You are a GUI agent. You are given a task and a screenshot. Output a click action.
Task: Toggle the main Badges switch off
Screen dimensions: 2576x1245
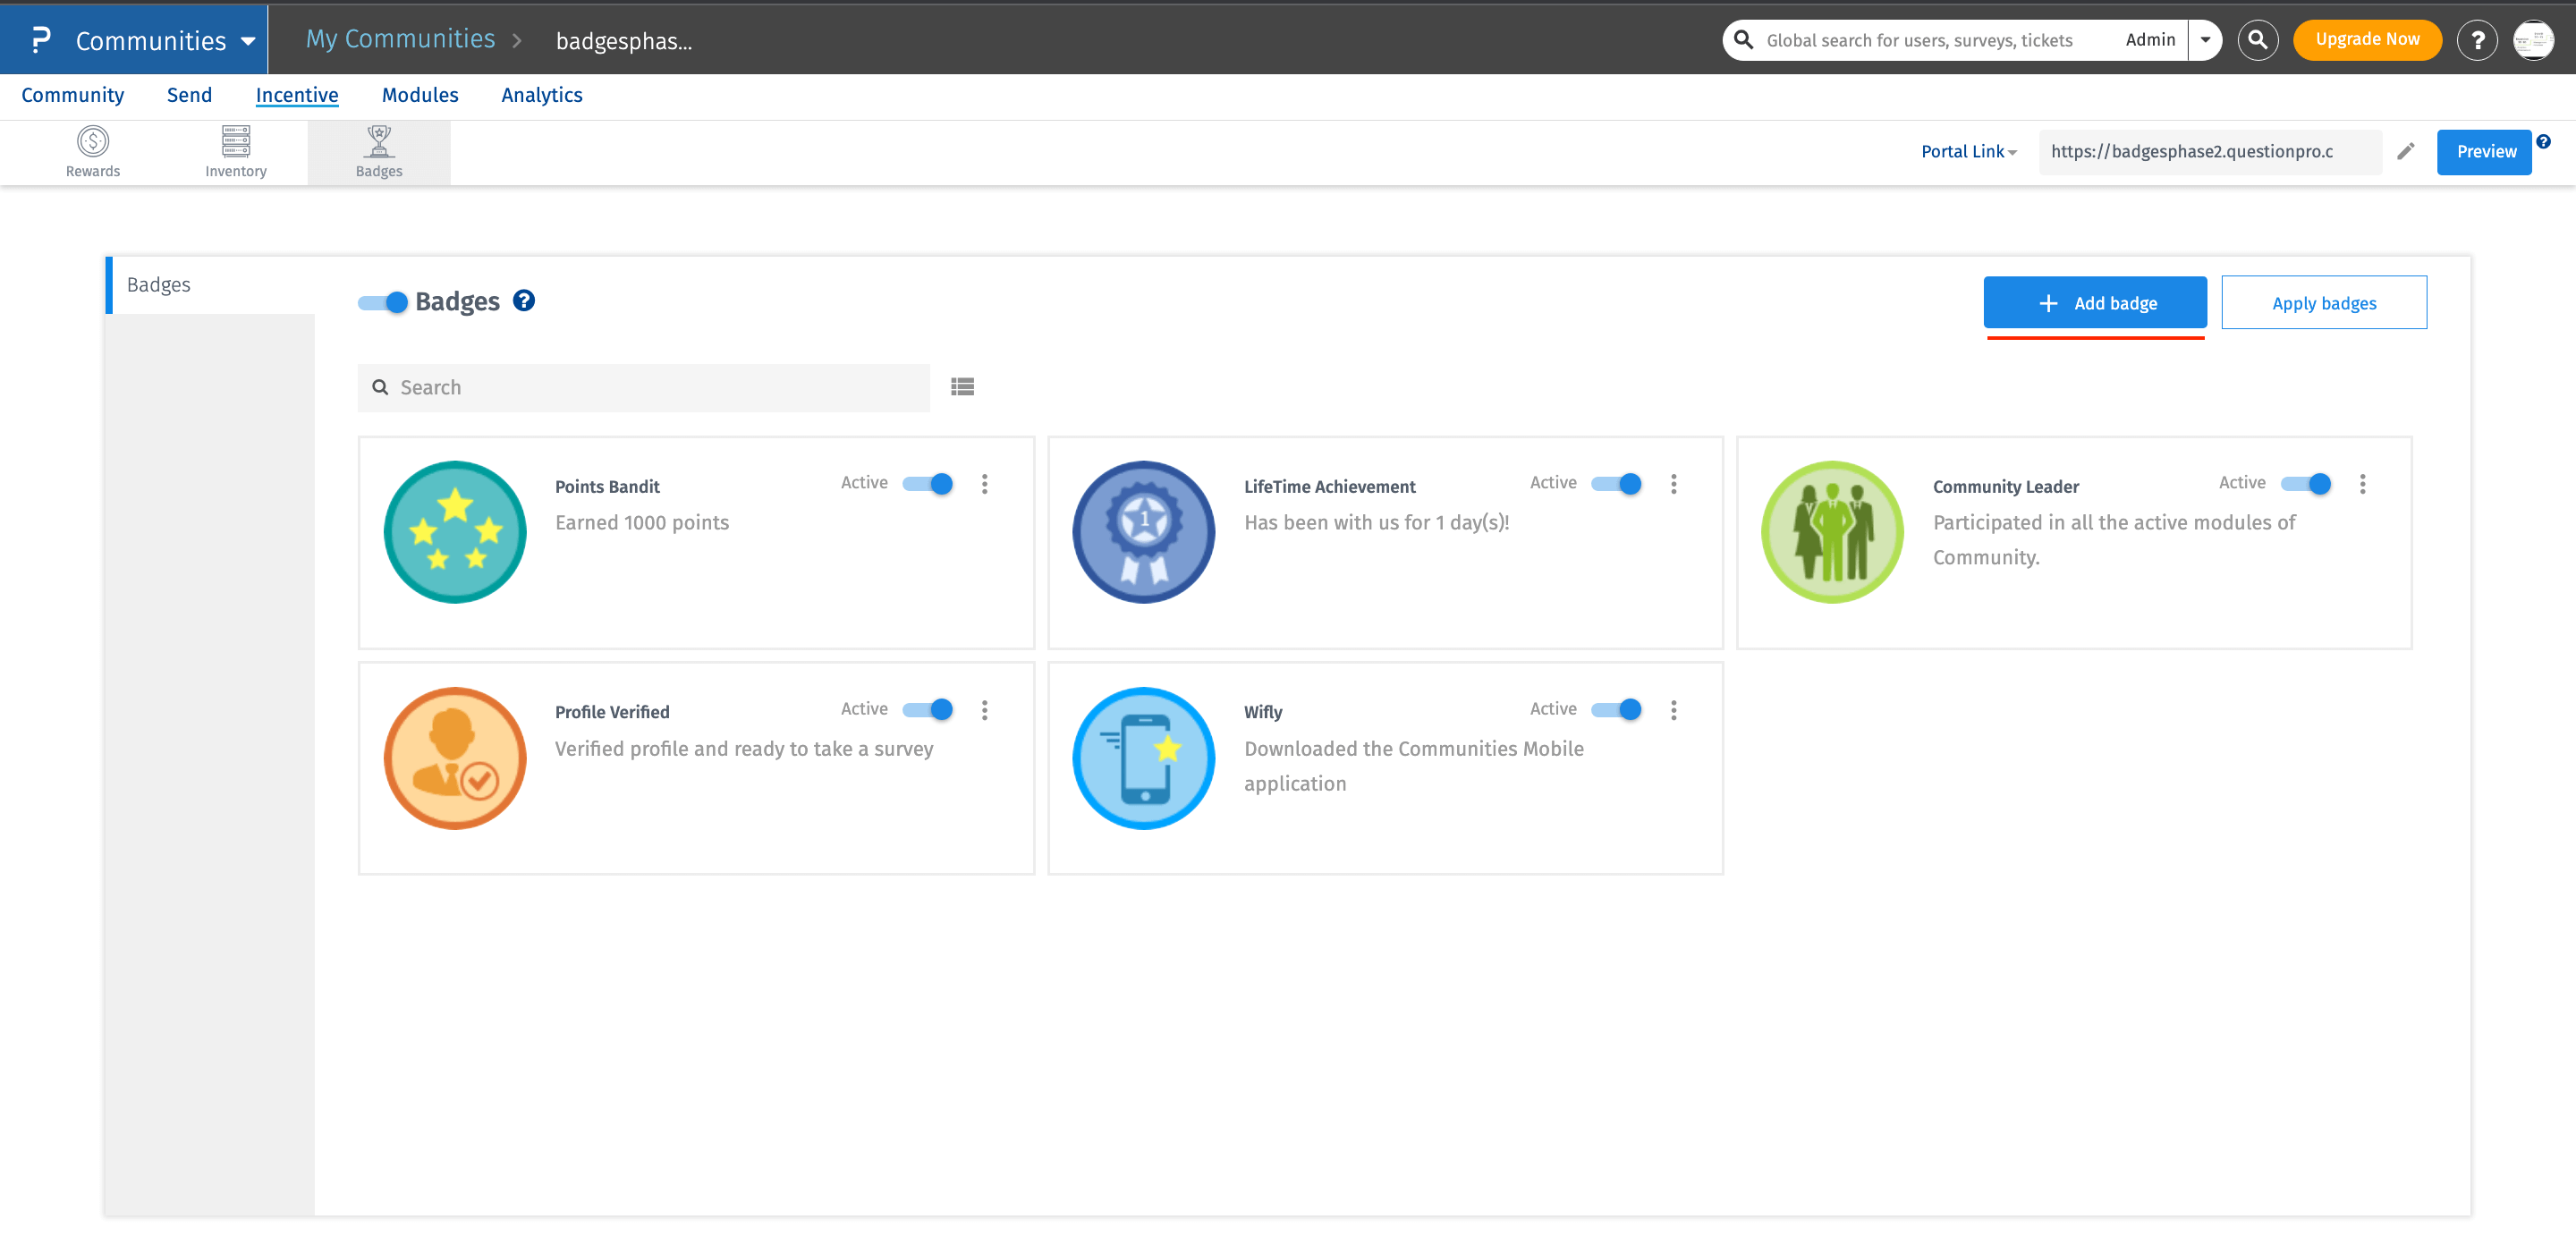[x=384, y=302]
